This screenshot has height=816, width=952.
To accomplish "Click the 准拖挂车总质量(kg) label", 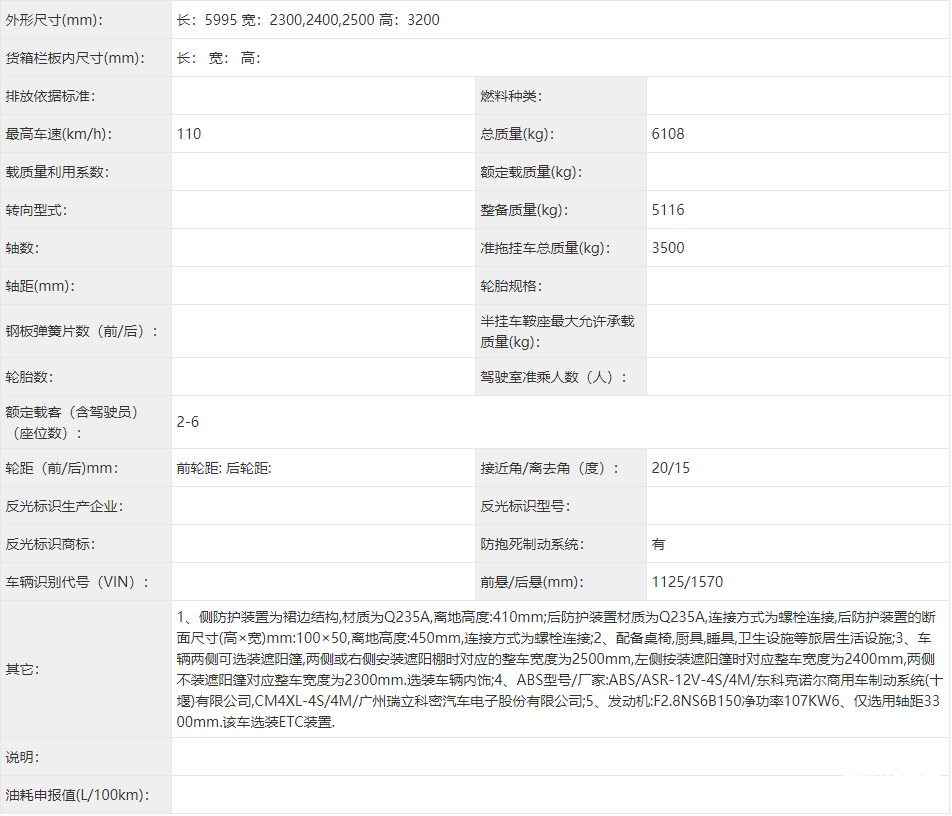I will coord(545,248).
